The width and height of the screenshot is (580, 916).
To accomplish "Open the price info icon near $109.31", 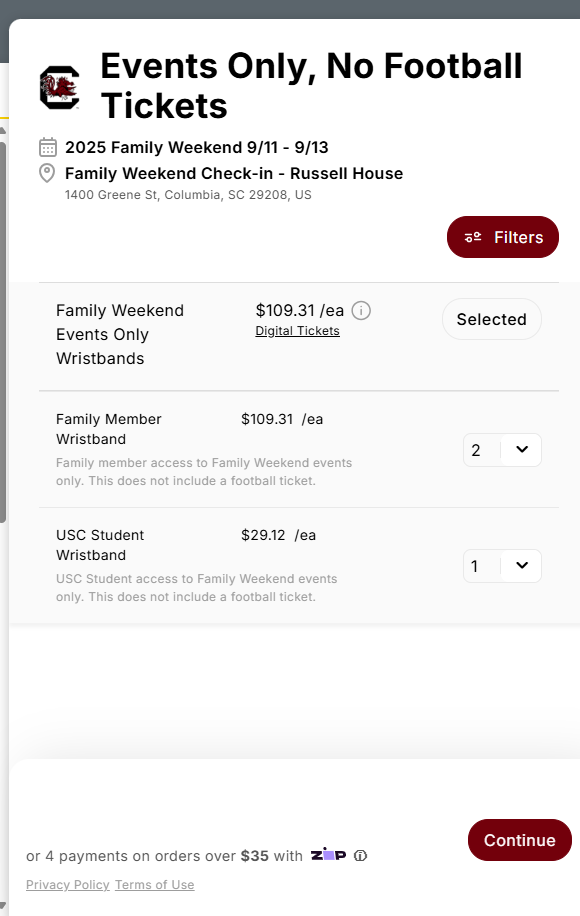I will click(361, 311).
